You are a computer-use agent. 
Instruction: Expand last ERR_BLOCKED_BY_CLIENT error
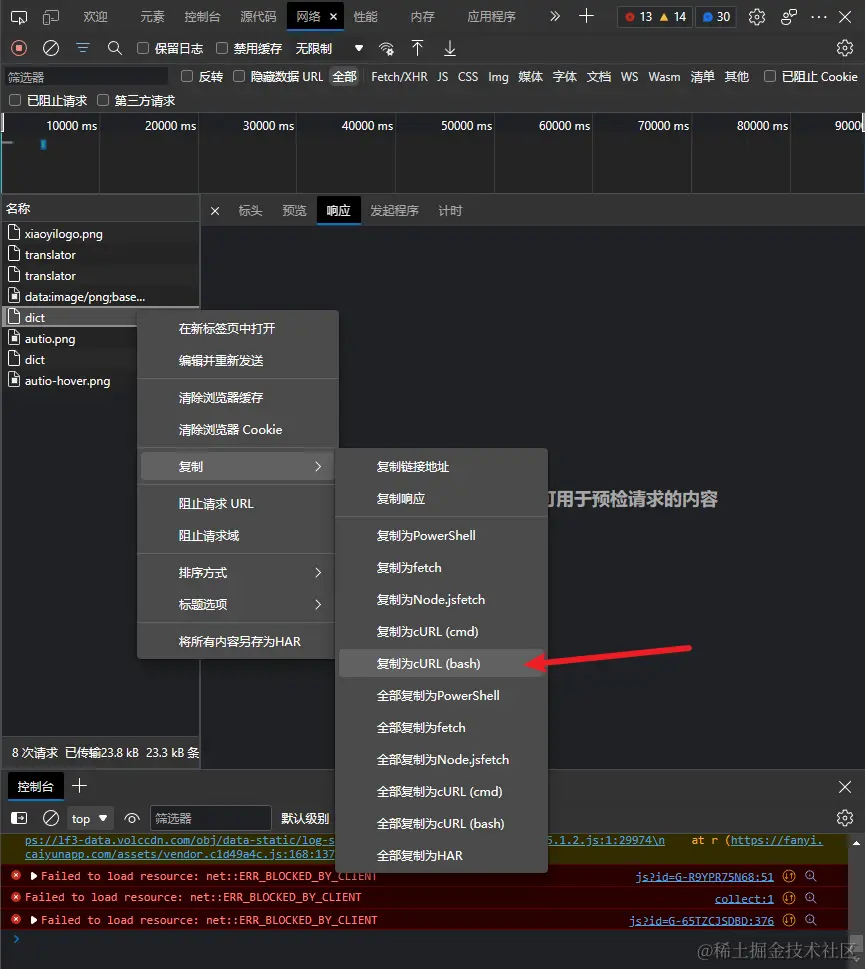[34, 920]
